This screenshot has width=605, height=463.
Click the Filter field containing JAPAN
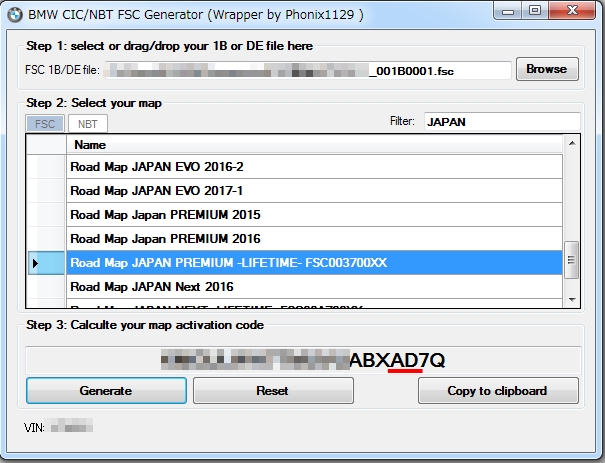pos(502,122)
